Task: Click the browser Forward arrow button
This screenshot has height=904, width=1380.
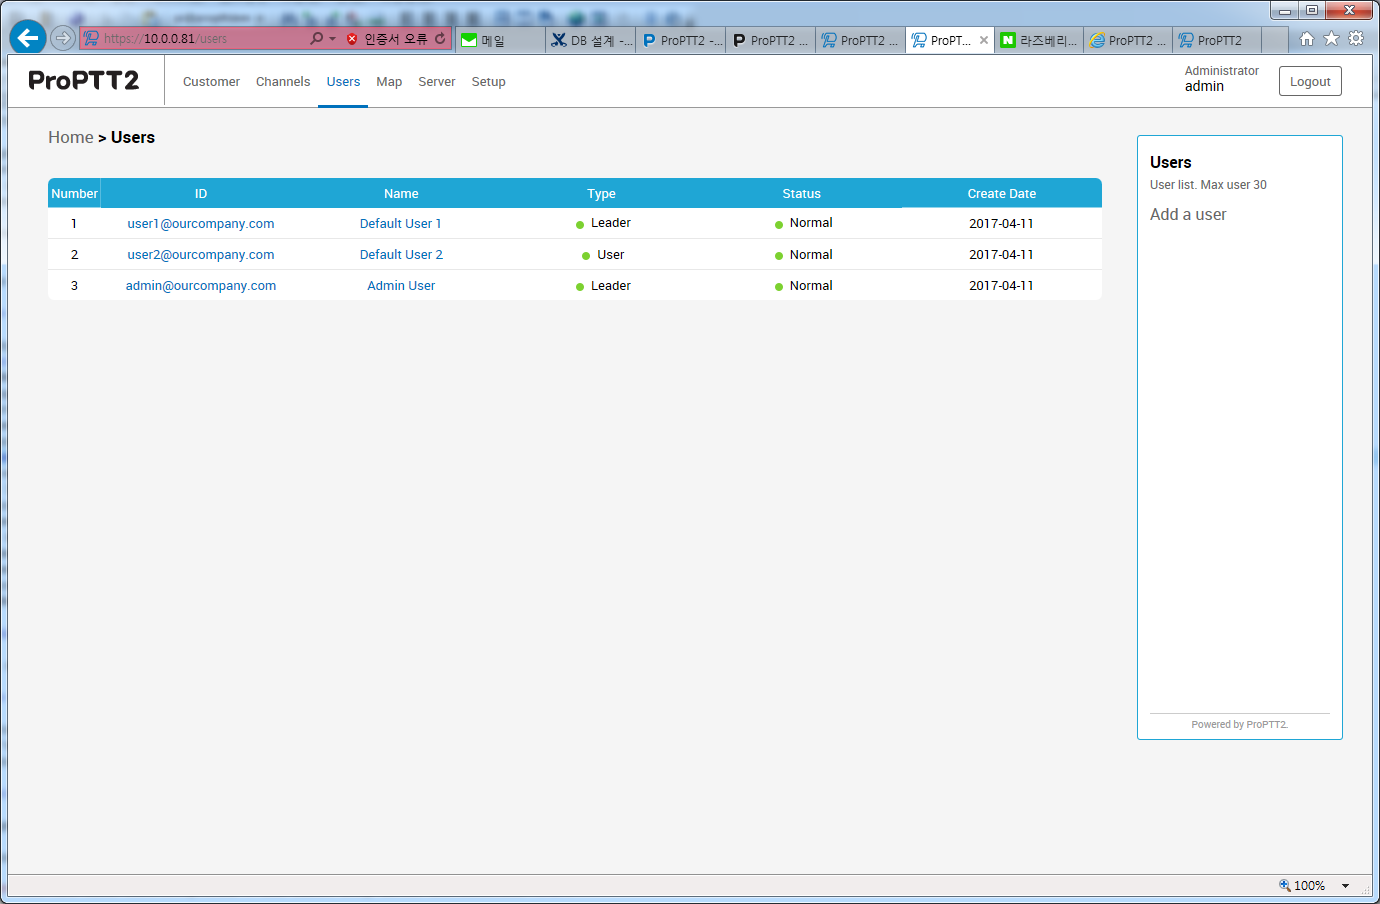Action: pyautogui.click(x=63, y=38)
